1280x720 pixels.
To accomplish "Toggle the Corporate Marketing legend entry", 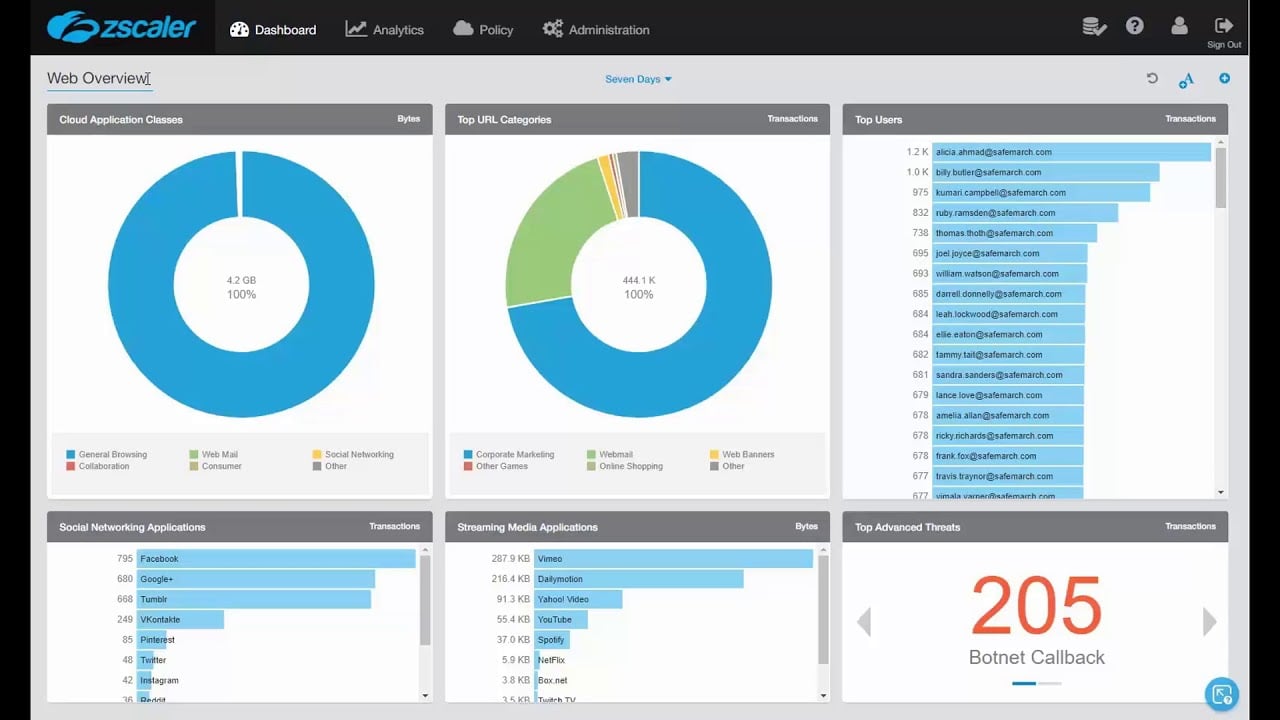I will pyautogui.click(x=509, y=454).
